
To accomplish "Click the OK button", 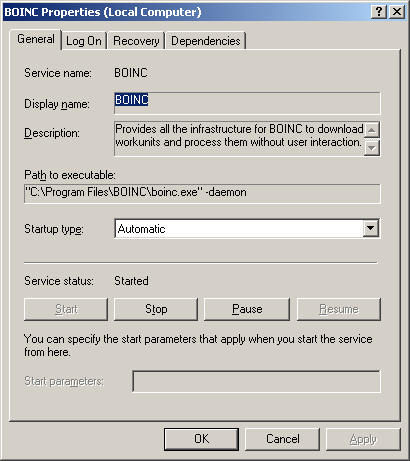I will pos(201,439).
